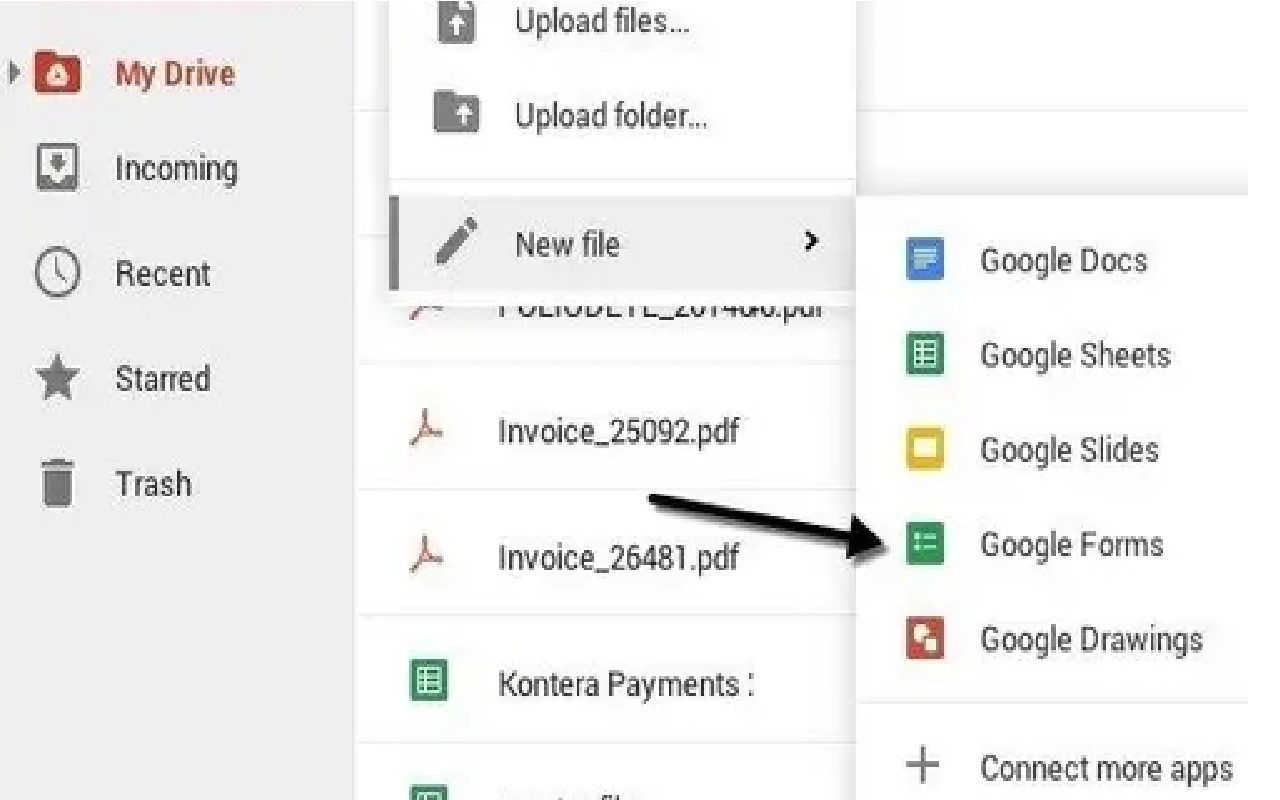Select Connect more apps
Image resolution: width=1280 pixels, height=800 pixels.
coord(1106,769)
